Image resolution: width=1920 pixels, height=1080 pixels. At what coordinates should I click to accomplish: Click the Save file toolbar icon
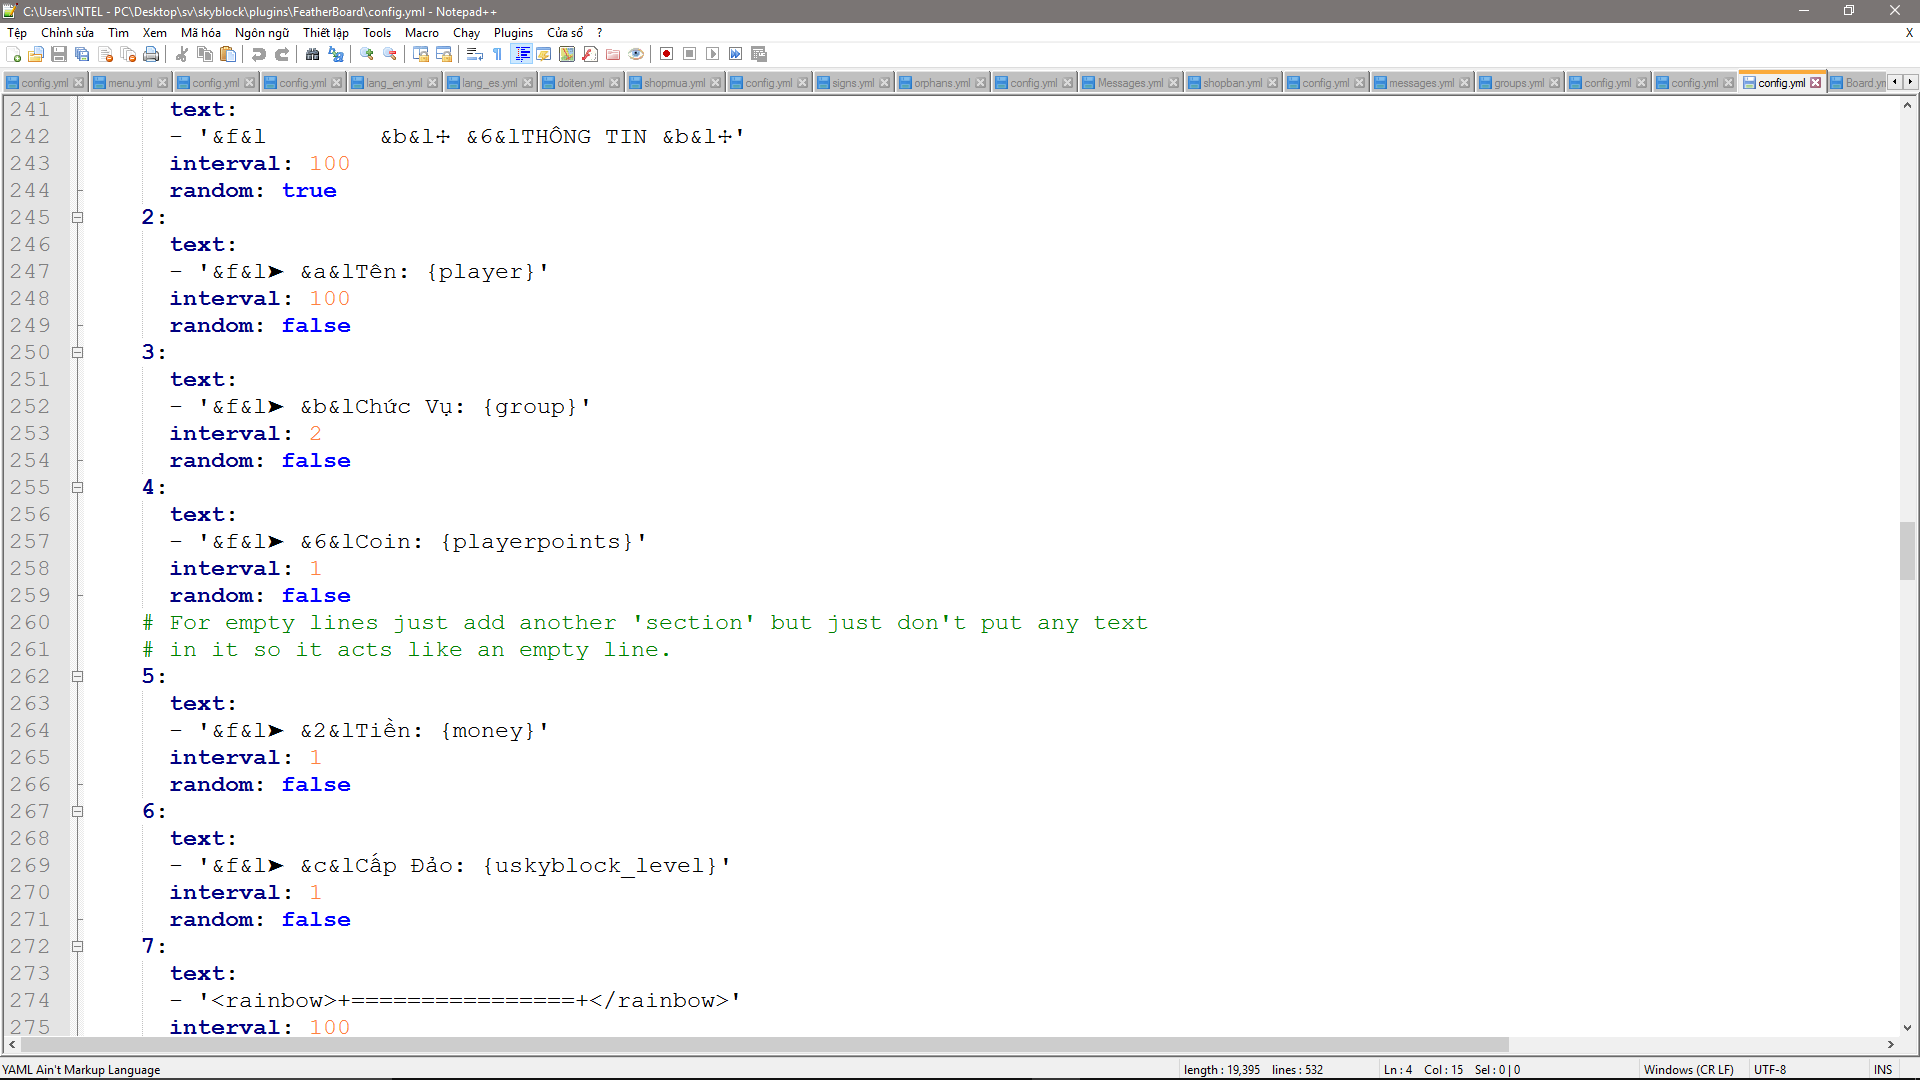(59, 54)
